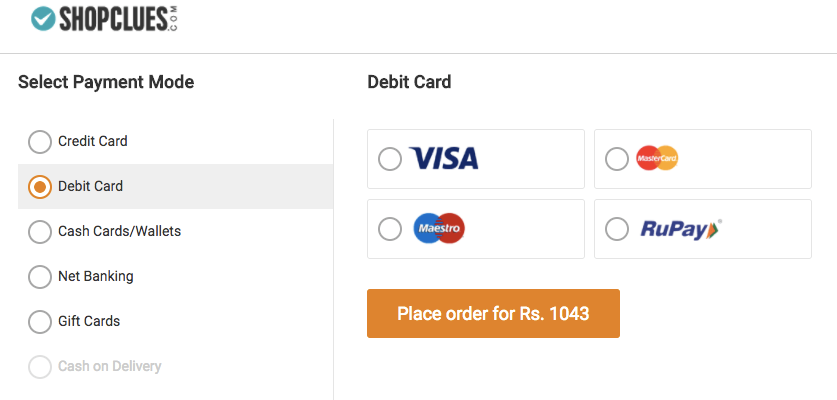
Task: Switch to Cash Cards/Wallets payment mode label
Action: point(120,231)
